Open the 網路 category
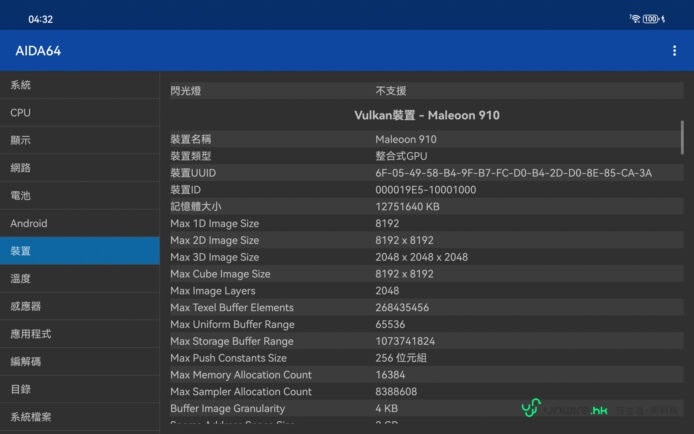694x434 pixels. coord(80,168)
